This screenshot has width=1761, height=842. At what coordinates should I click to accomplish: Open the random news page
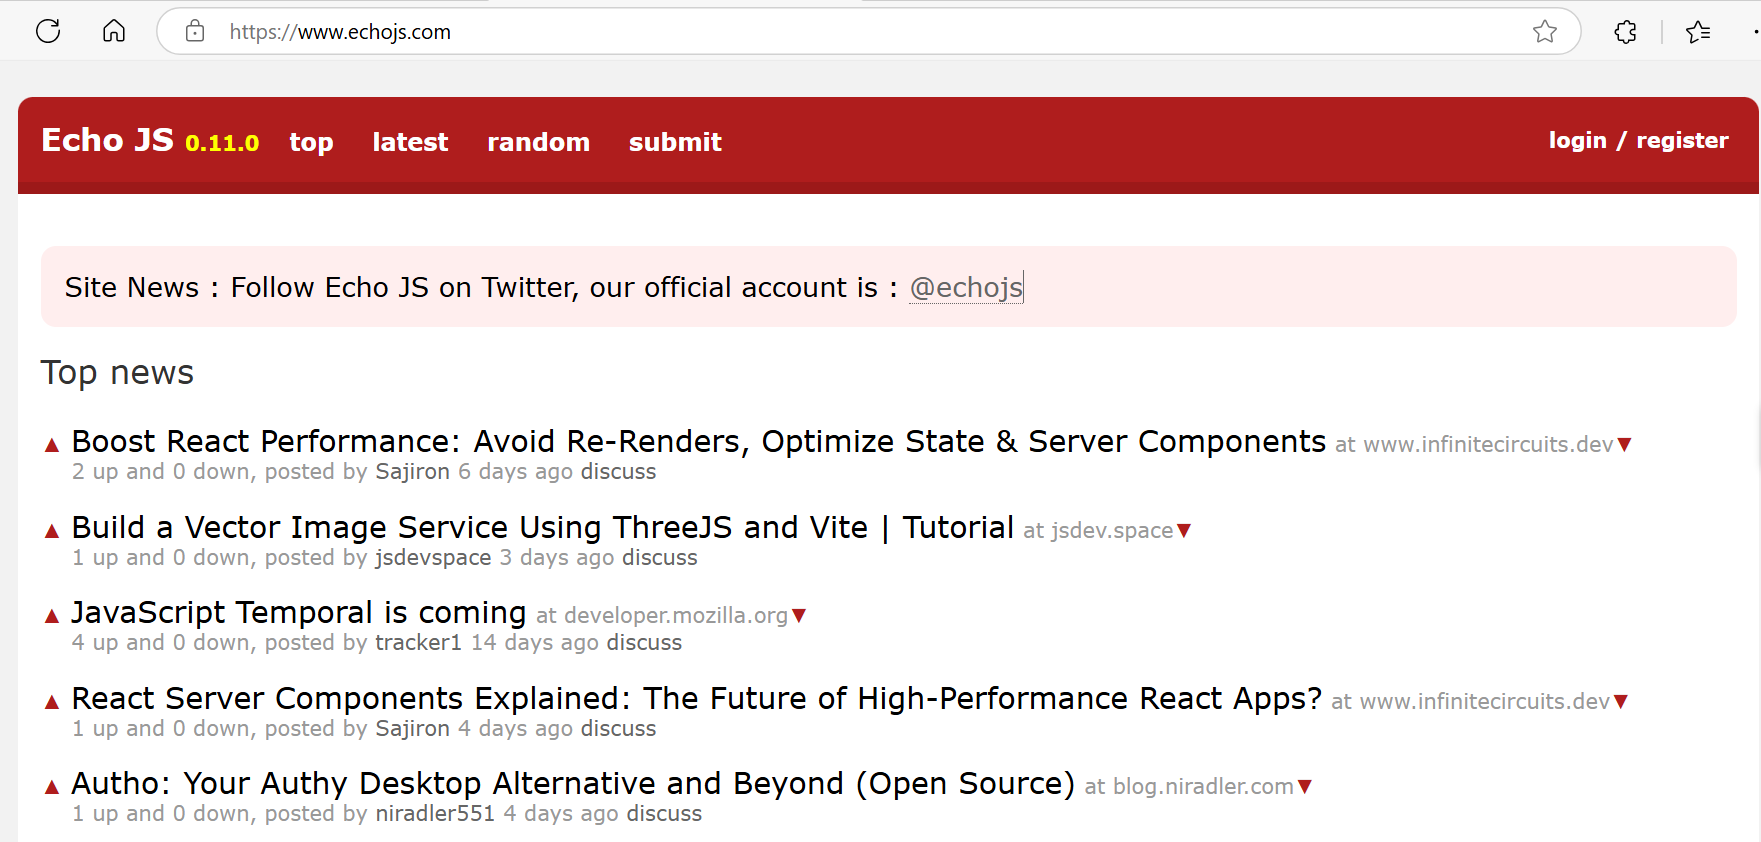[x=538, y=142]
